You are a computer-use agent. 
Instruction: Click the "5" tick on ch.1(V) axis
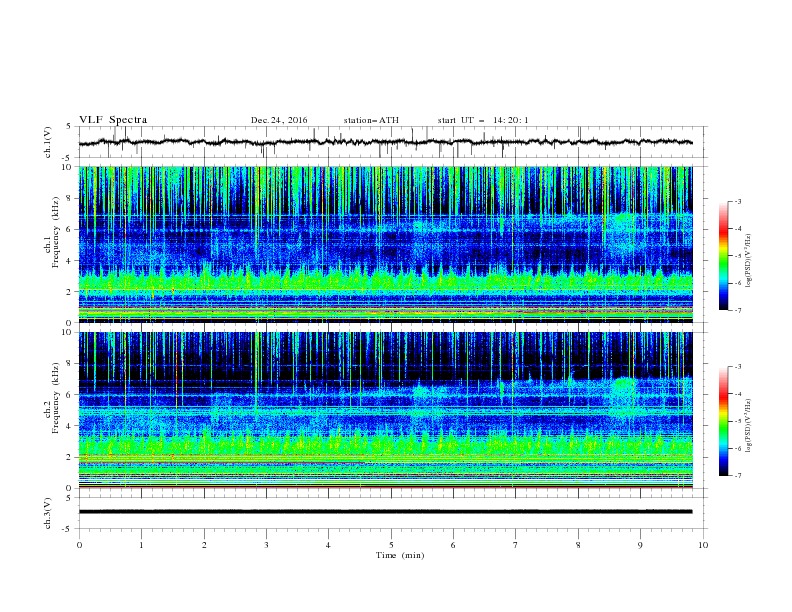pyautogui.click(x=69, y=127)
